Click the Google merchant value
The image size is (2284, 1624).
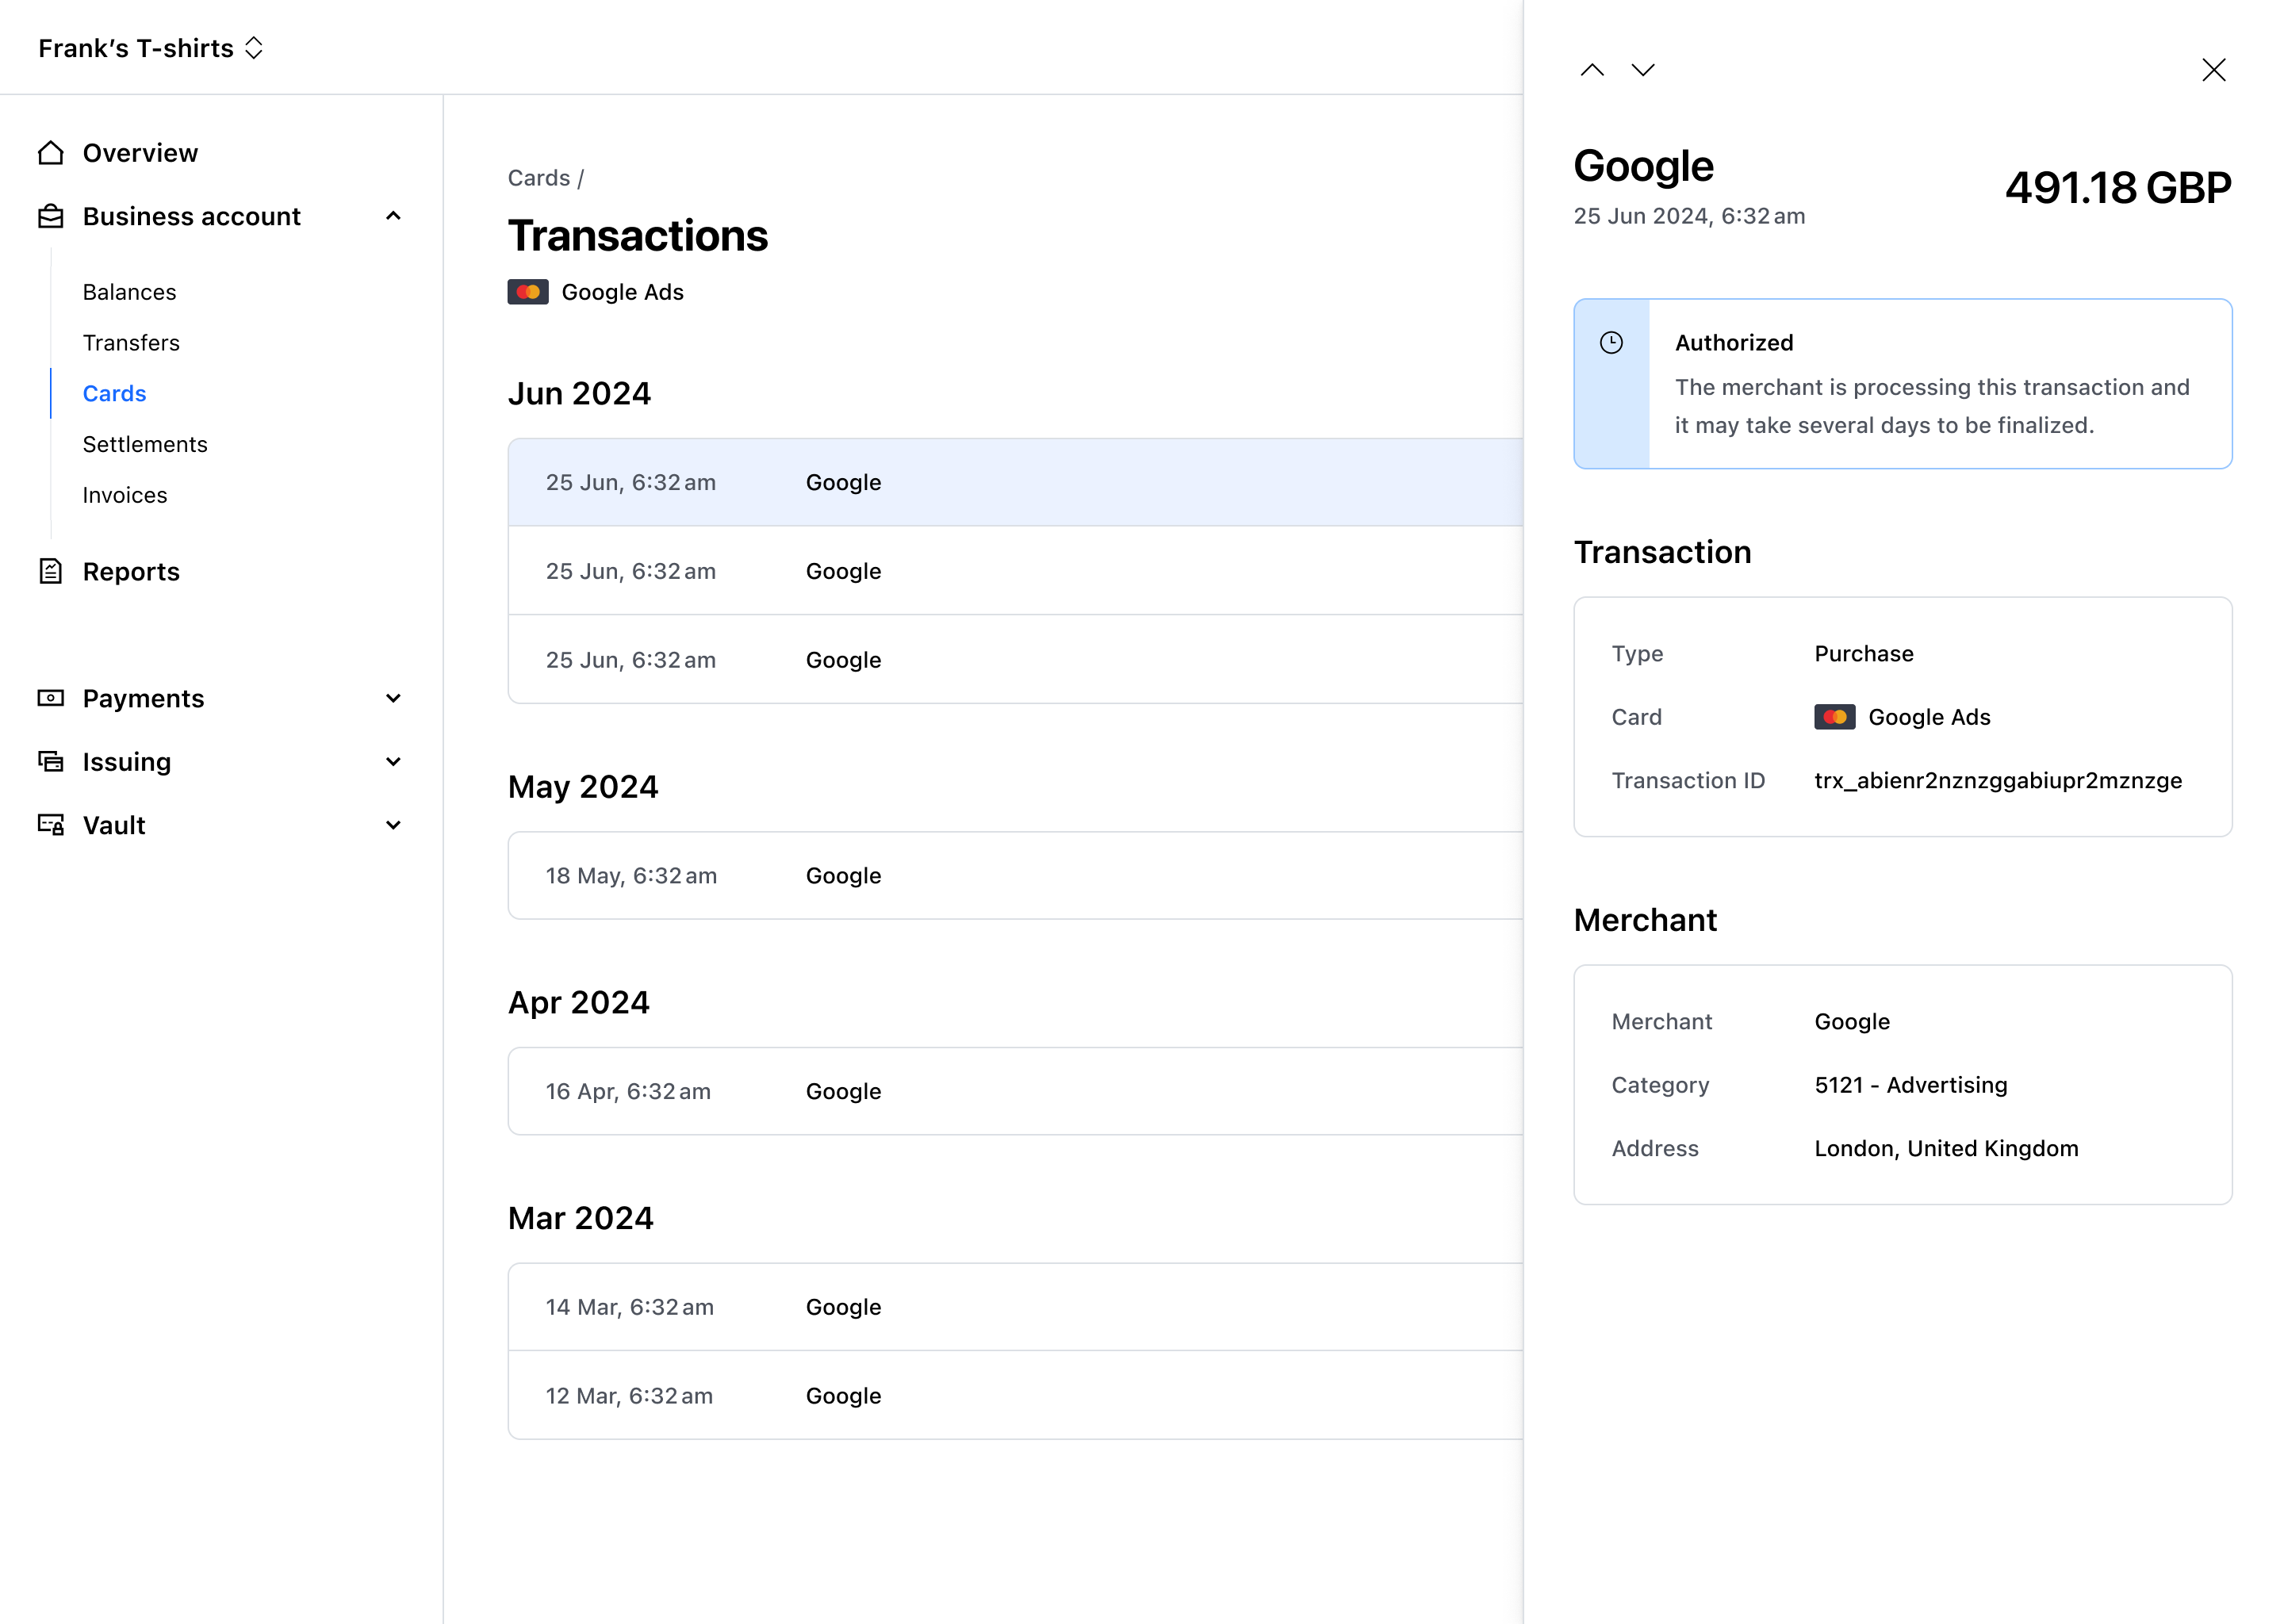point(1852,1021)
